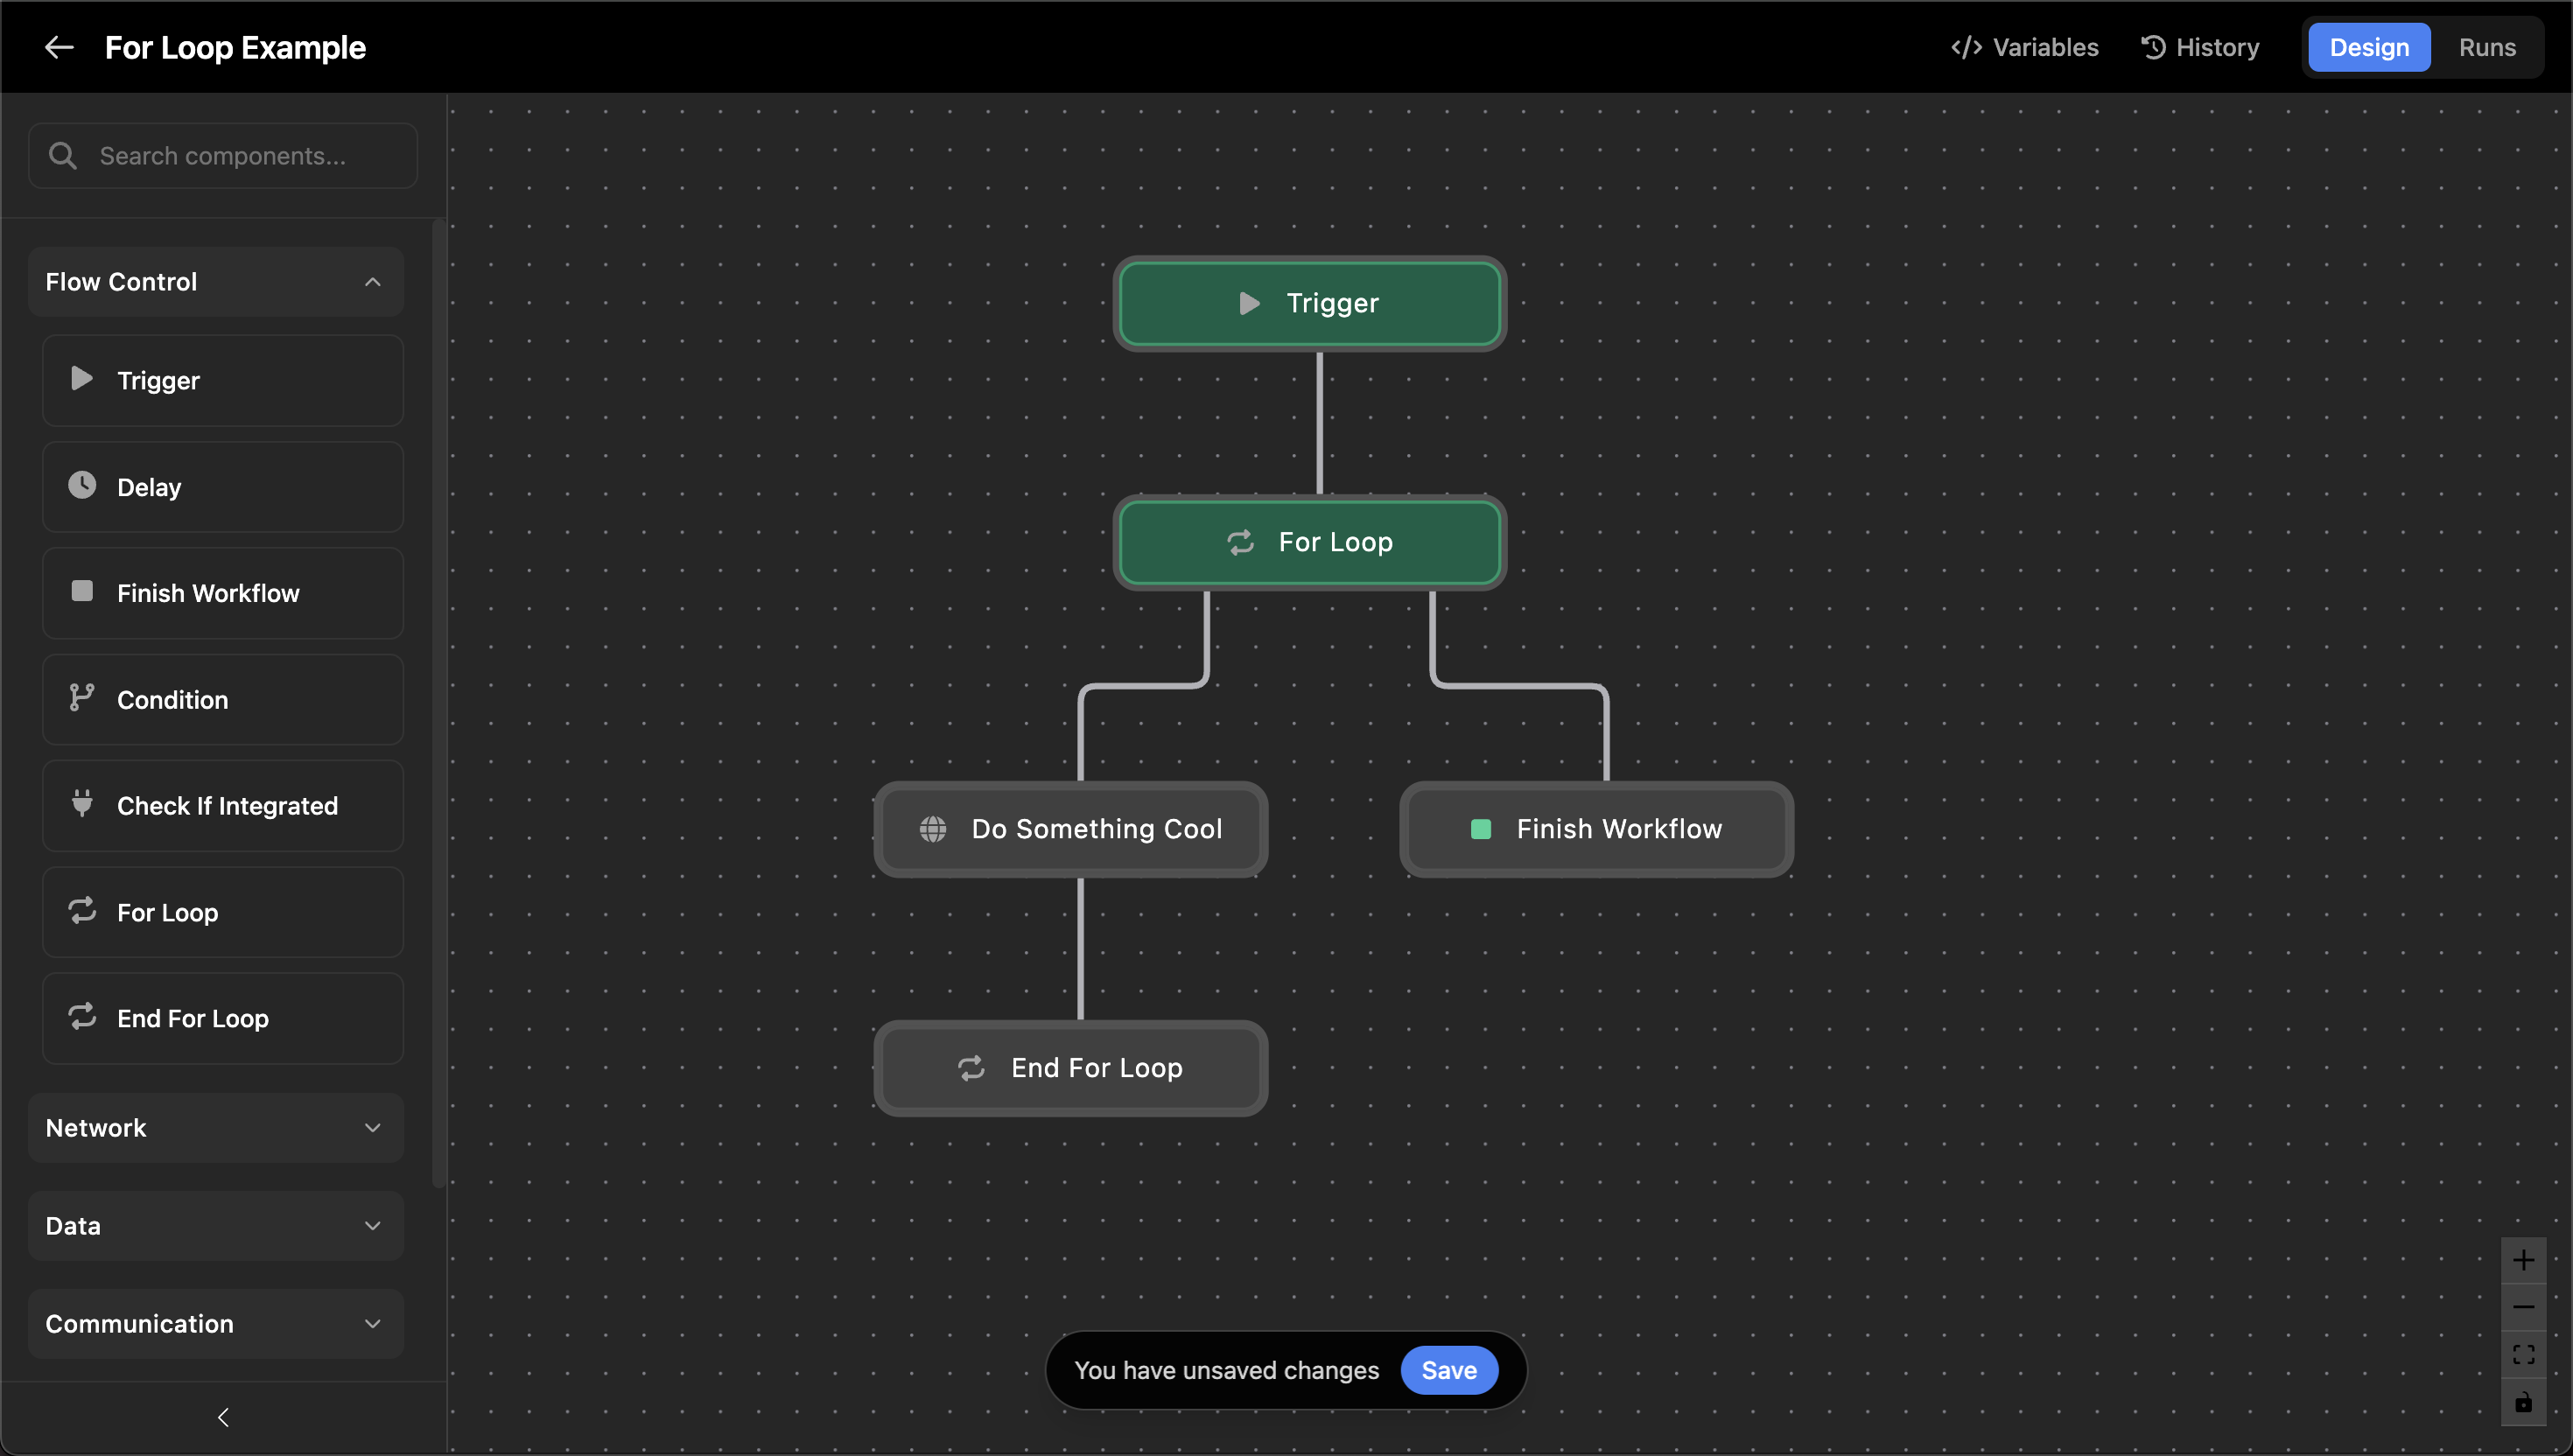
Task: Click the You have unsaved changes message
Action: coord(1226,1370)
